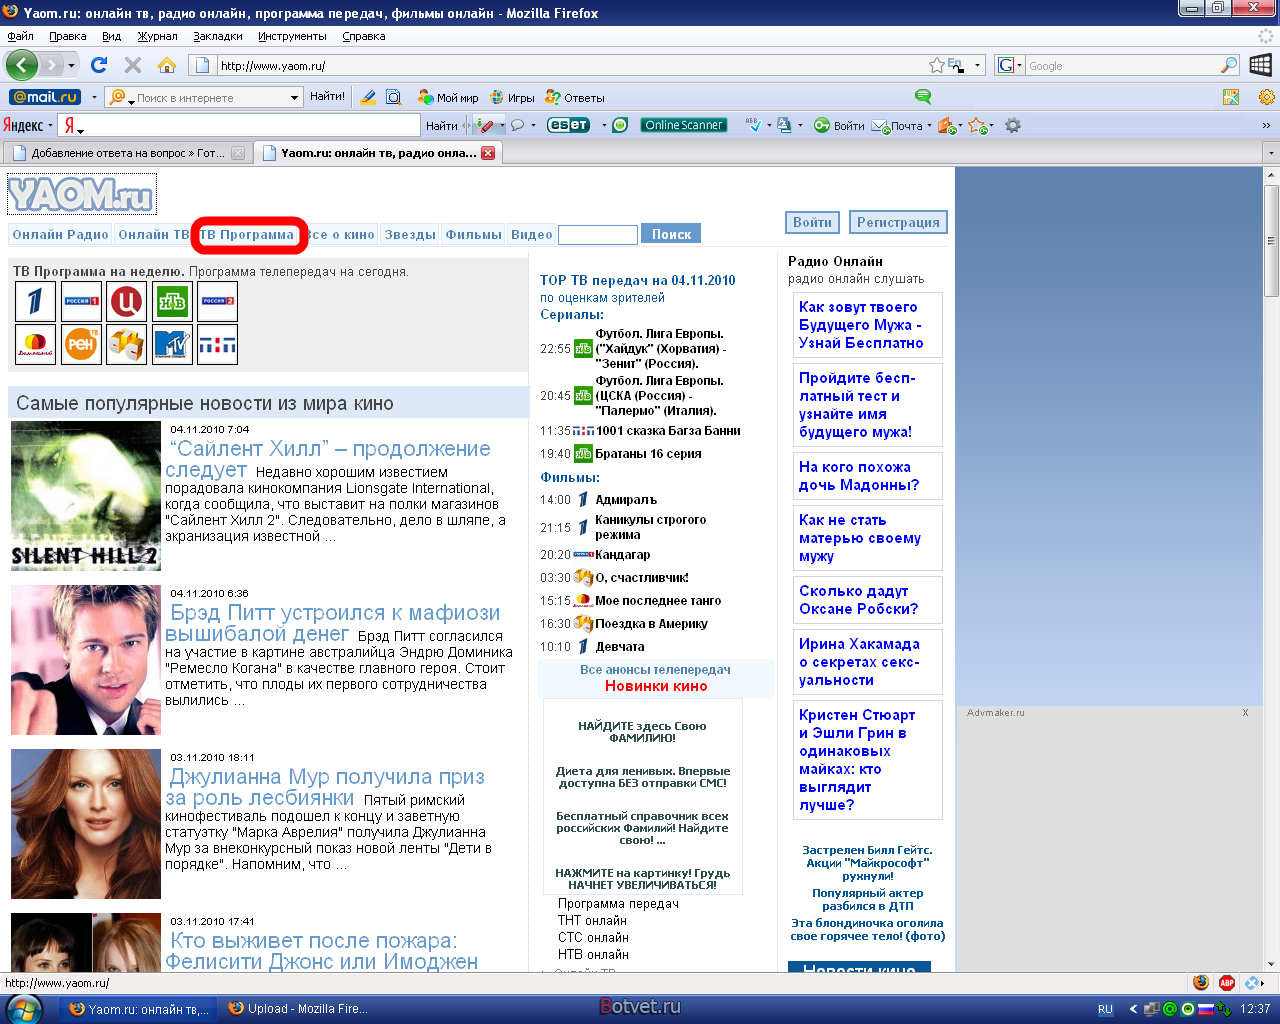Image resolution: width=1280 pixels, height=1024 pixels.
Task: Click the Войти login button
Action: (x=812, y=222)
